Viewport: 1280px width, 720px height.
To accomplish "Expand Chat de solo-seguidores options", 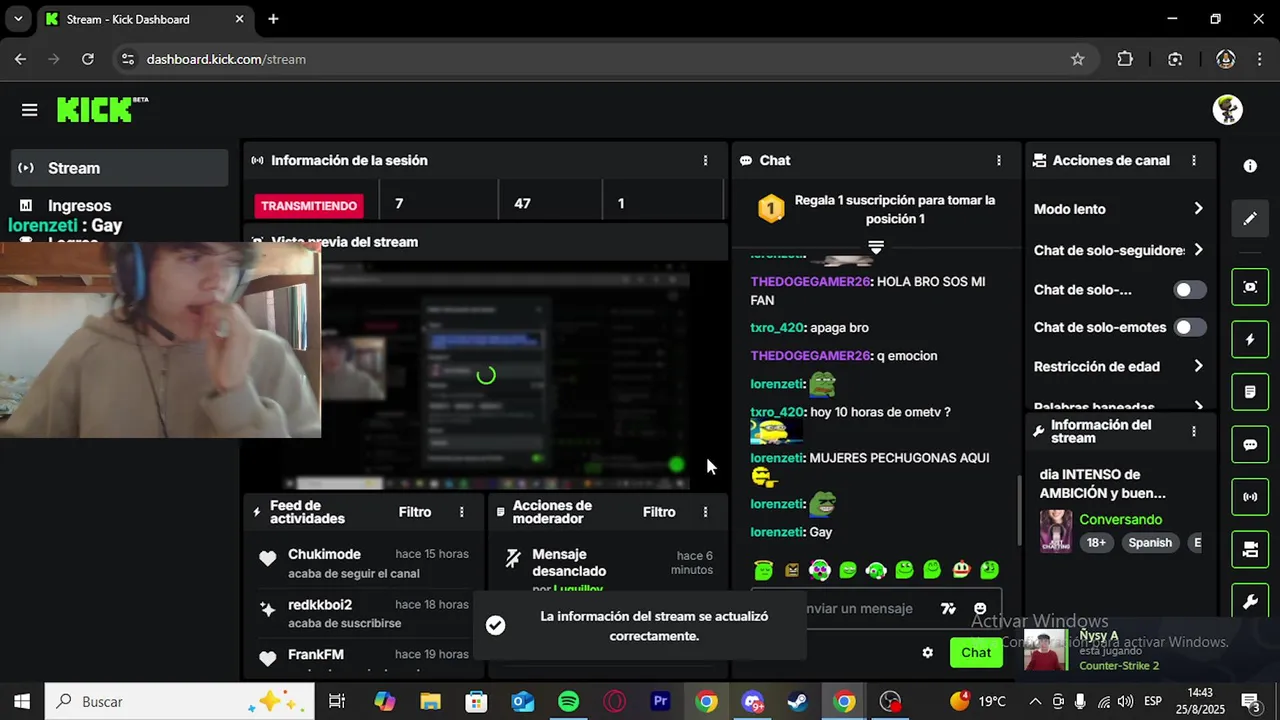I will pyautogui.click(x=1198, y=250).
